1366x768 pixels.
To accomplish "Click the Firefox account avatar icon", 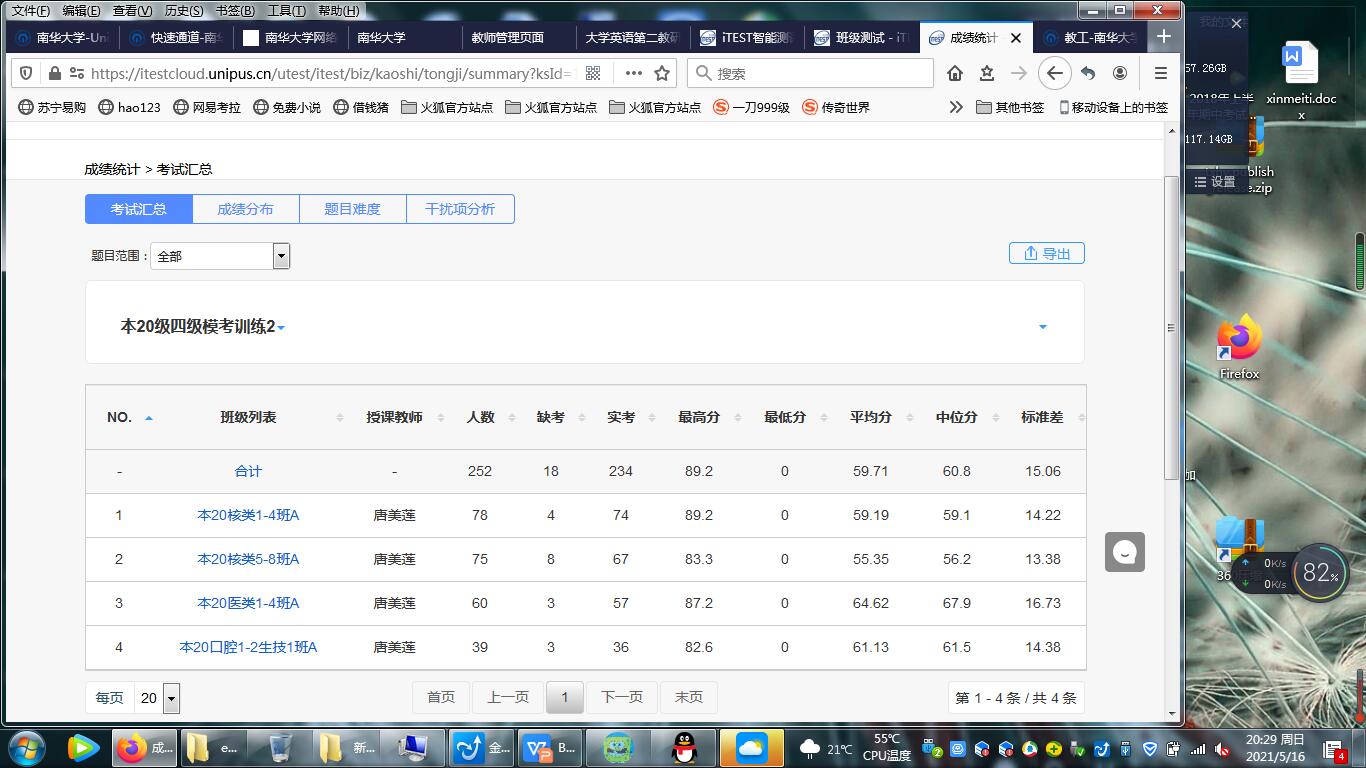I will [1120, 73].
